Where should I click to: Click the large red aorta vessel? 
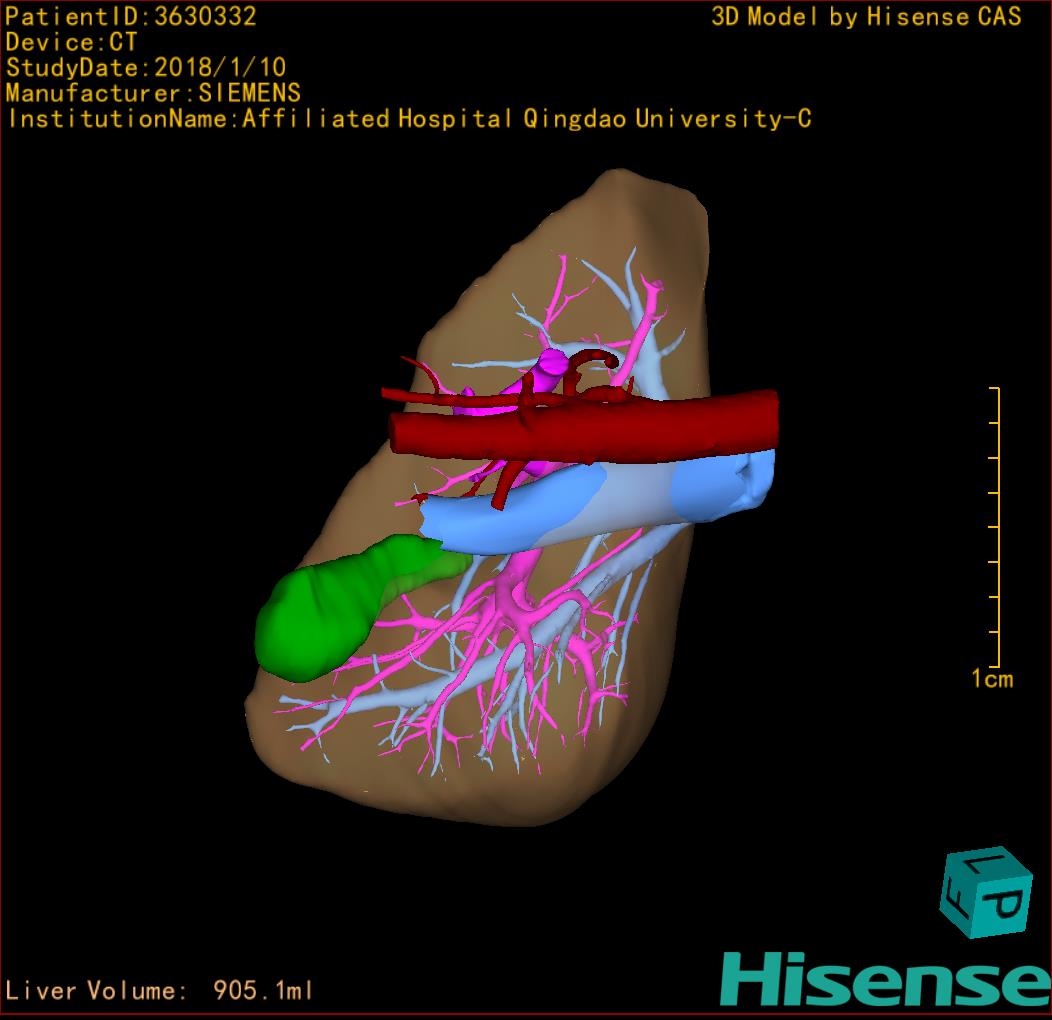pyautogui.click(x=584, y=427)
